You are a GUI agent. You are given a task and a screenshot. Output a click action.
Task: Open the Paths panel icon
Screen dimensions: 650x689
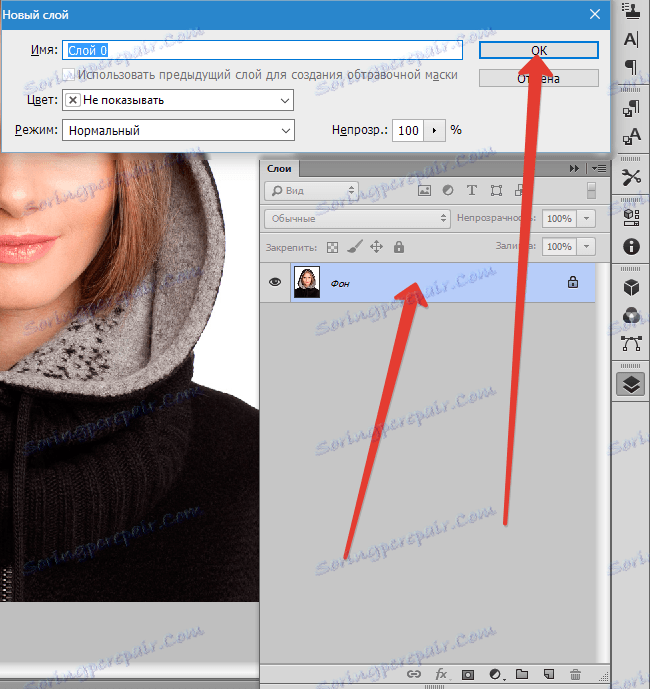632,343
